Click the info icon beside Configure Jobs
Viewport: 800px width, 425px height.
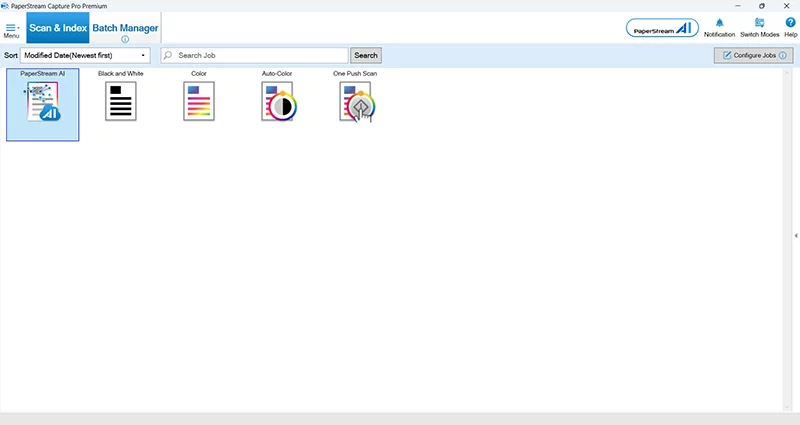783,56
